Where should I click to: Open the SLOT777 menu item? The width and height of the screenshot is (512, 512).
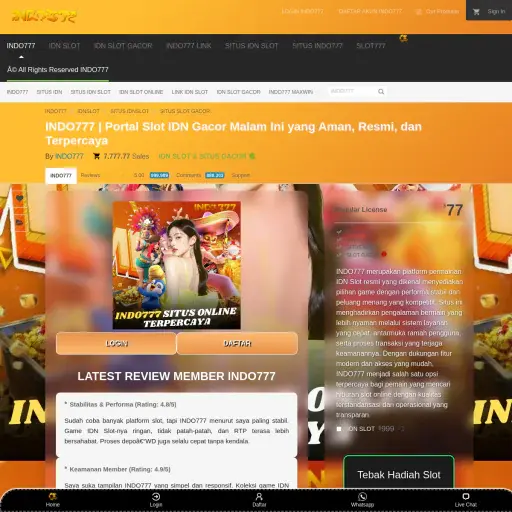click(x=371, y=46)
